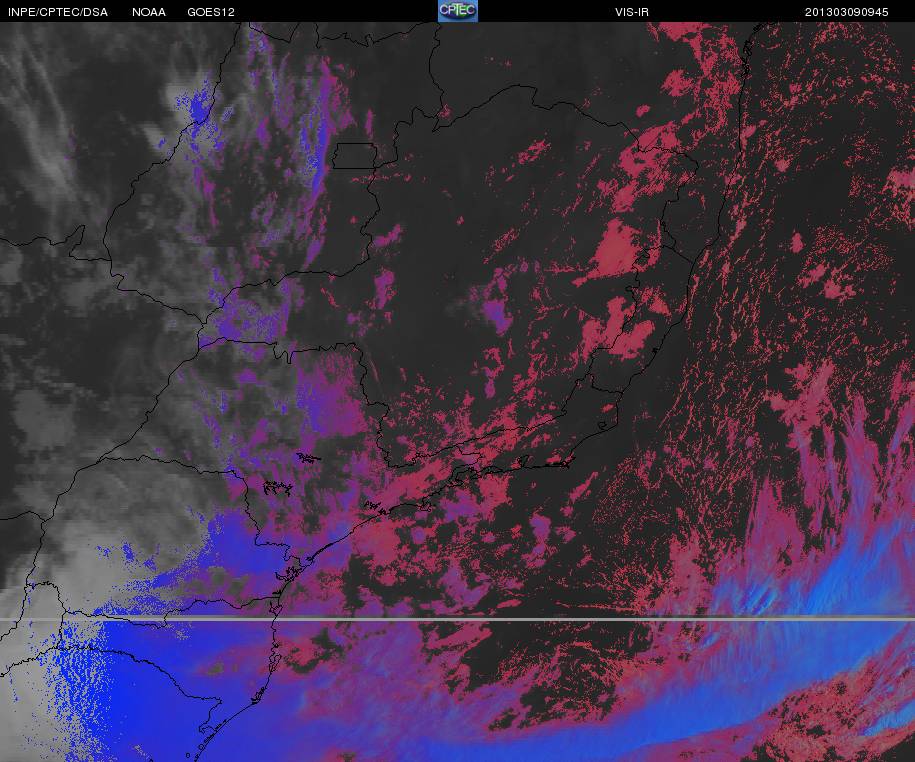Click the GOES12 satellite label
This screenshot has height=762, width=915.
coord(211,12)
